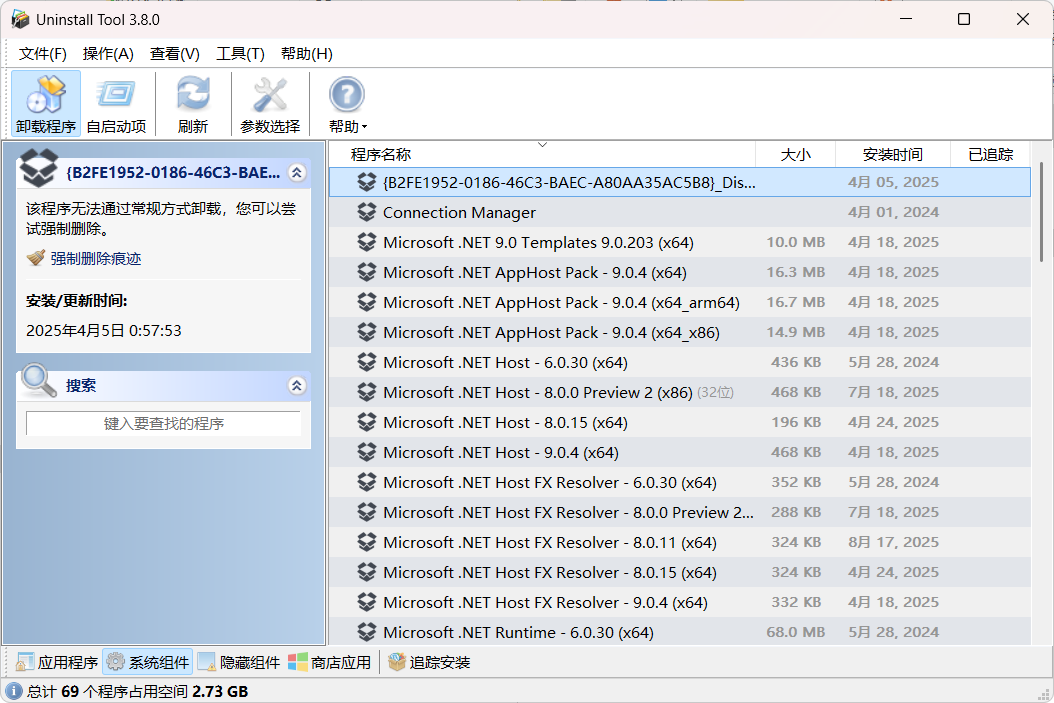Open the 自启动项 startup items toolbar icon

116,104
